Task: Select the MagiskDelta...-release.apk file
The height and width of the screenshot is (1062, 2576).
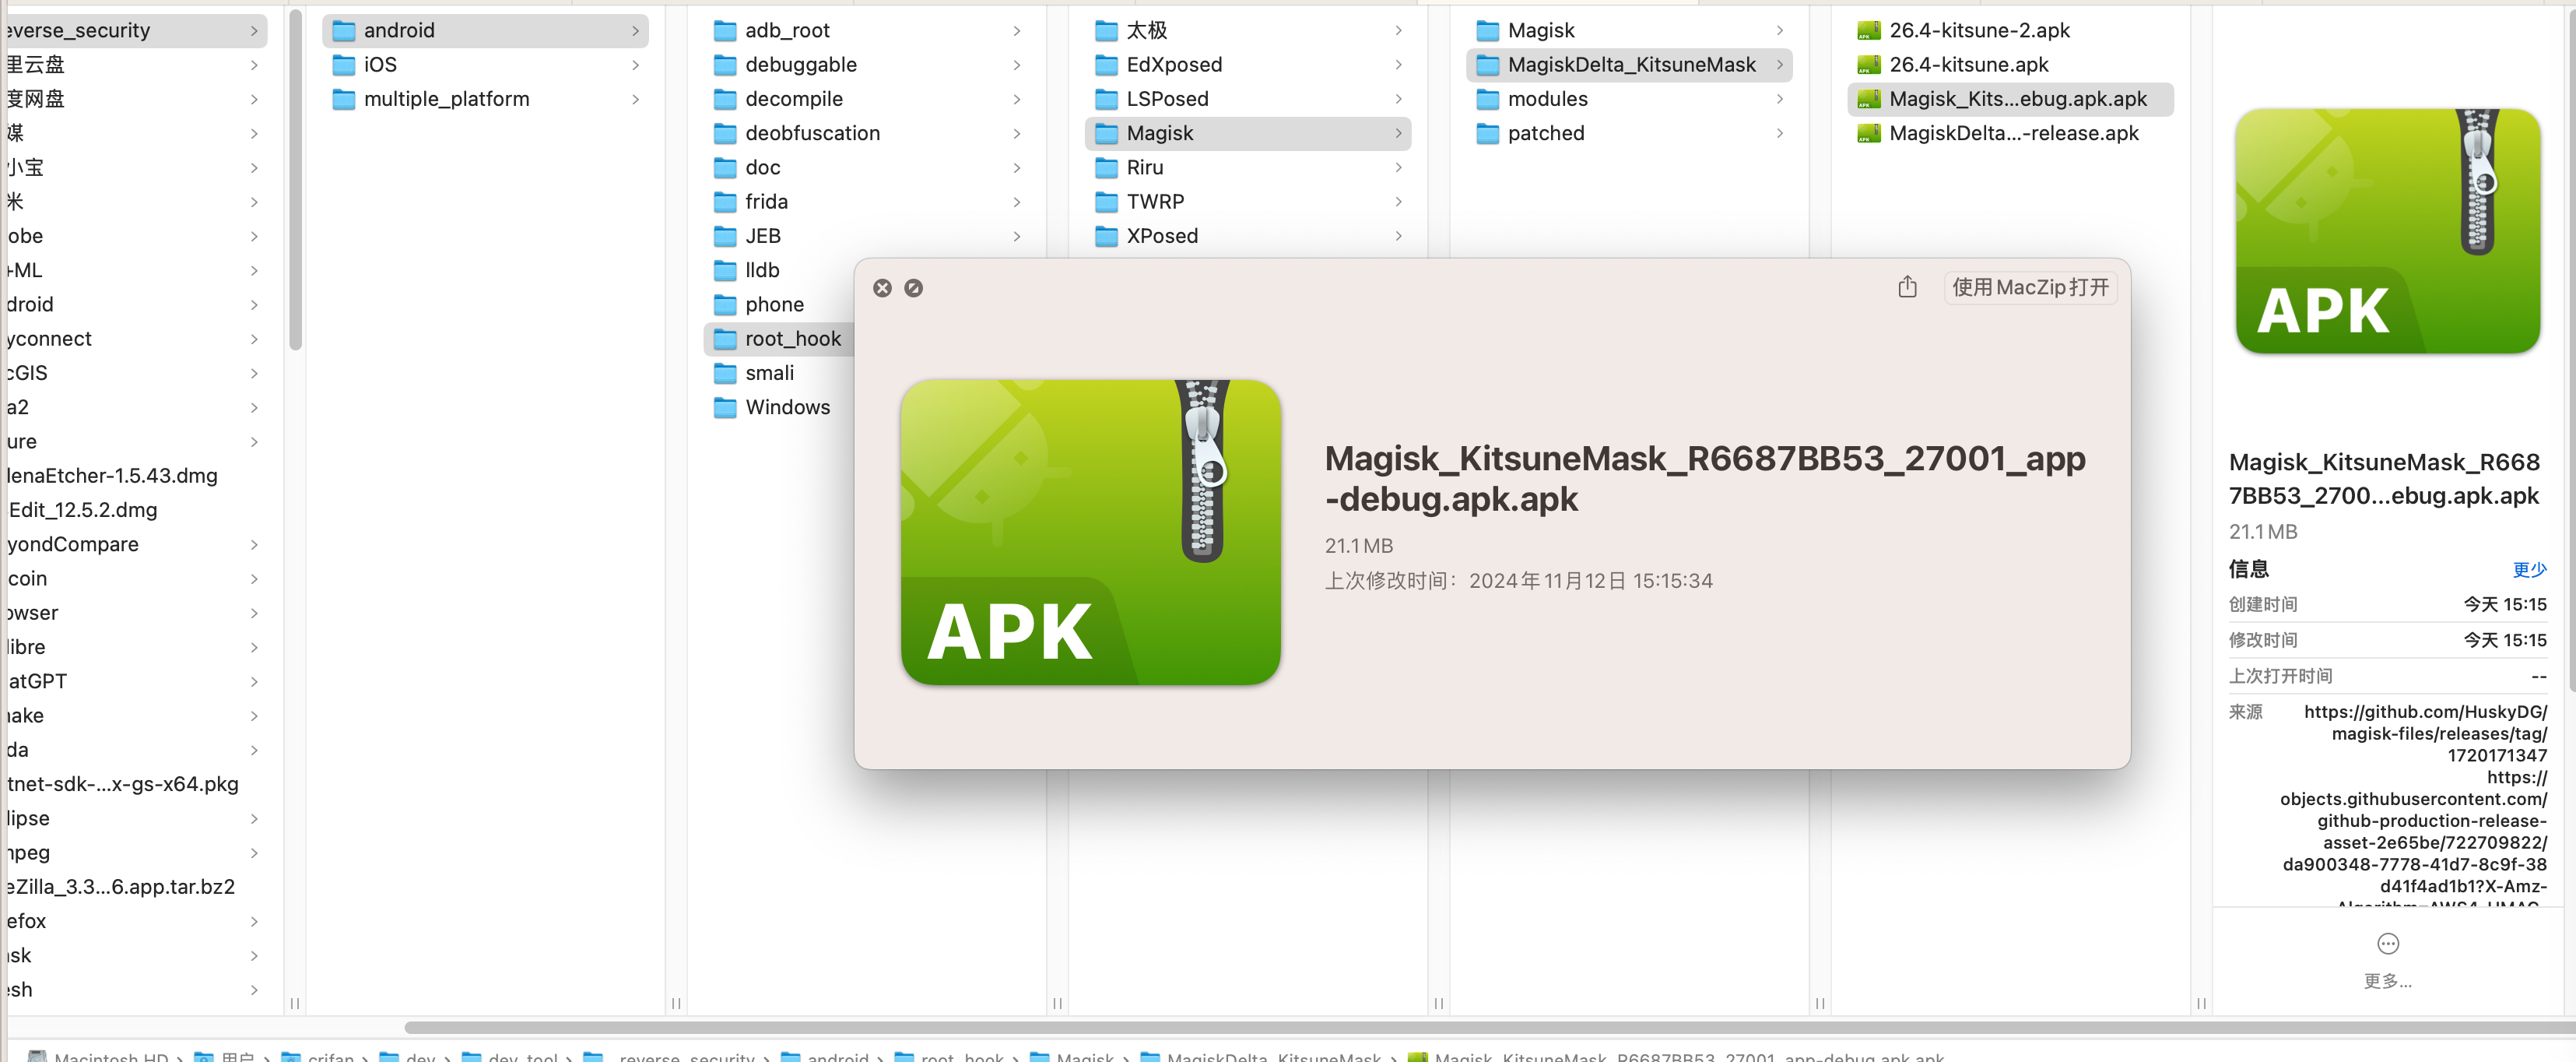Action: (x=2010, y=133)
